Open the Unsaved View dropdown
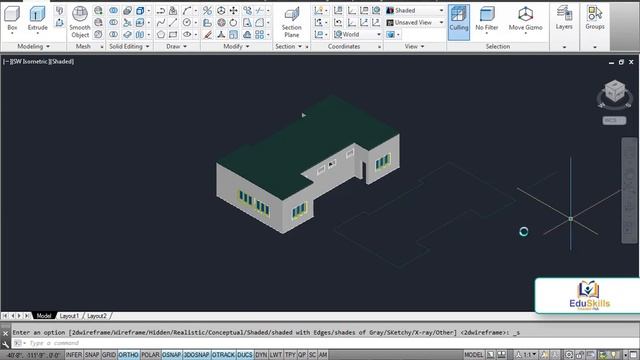Screen dimensions: 640x360 pos(415,22)
